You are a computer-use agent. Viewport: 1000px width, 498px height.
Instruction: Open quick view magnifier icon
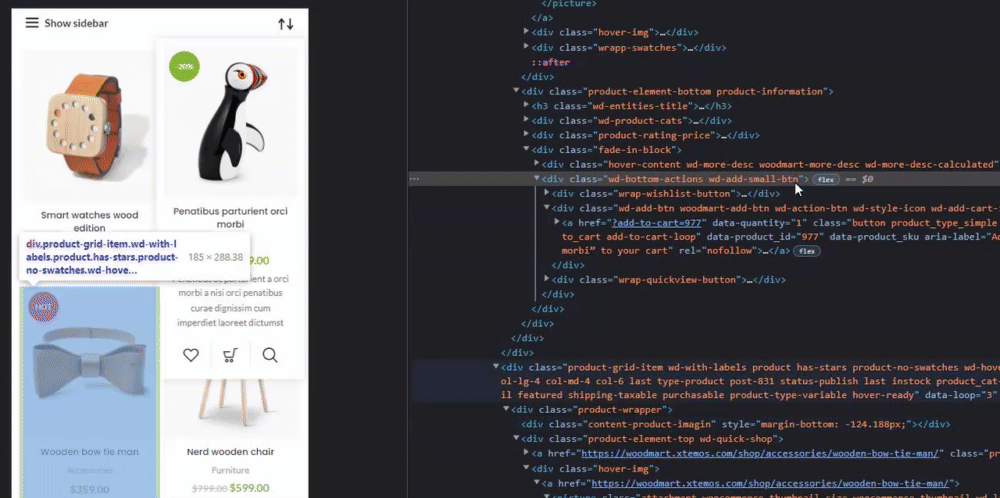coord(270,355)
